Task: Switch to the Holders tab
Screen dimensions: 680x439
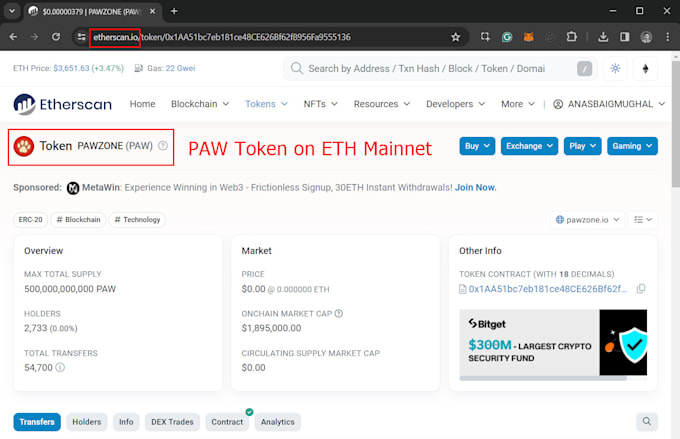Action: pos(87,422)
